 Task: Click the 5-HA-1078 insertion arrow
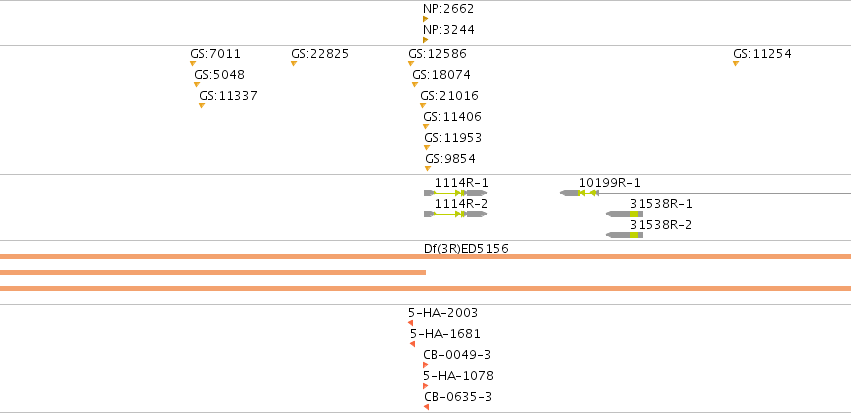[426, 386]
